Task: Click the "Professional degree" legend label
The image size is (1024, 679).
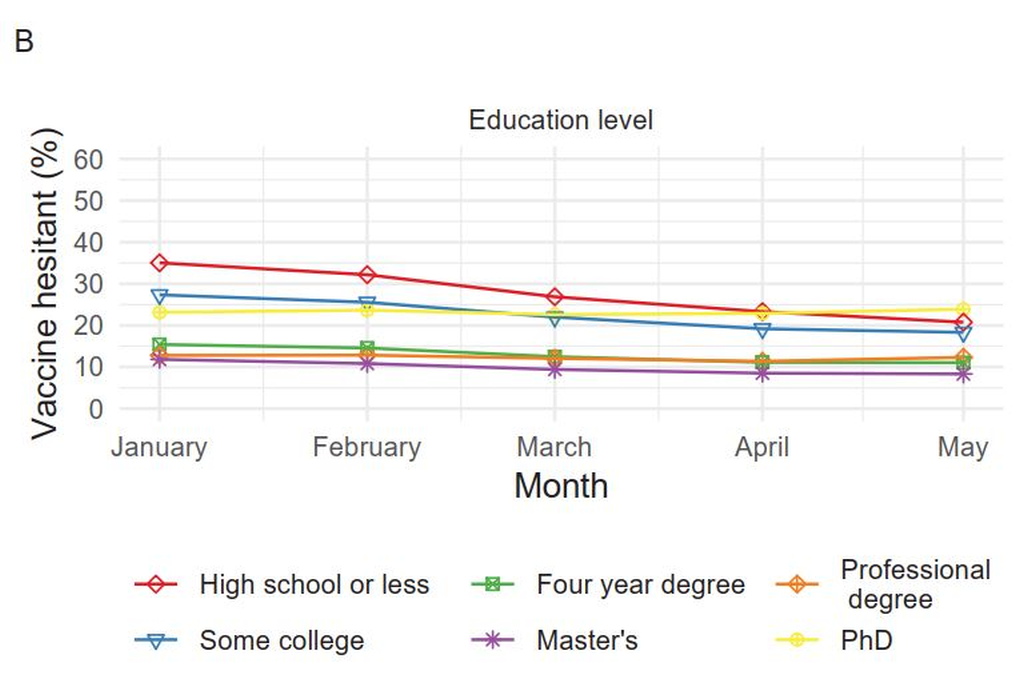Action: pos(914,584)
